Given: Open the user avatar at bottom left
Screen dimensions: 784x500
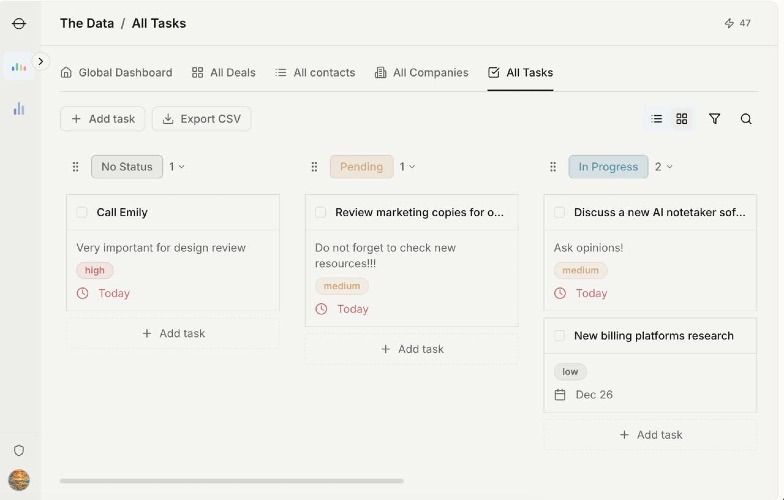Looking at the screenshot, I should click(19, 480).
